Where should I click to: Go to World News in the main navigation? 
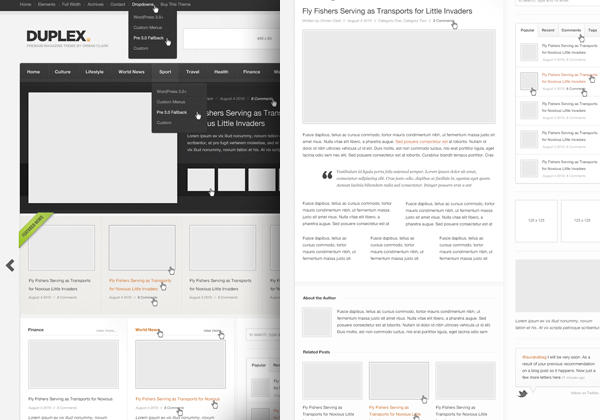click(x=131, y=72)
